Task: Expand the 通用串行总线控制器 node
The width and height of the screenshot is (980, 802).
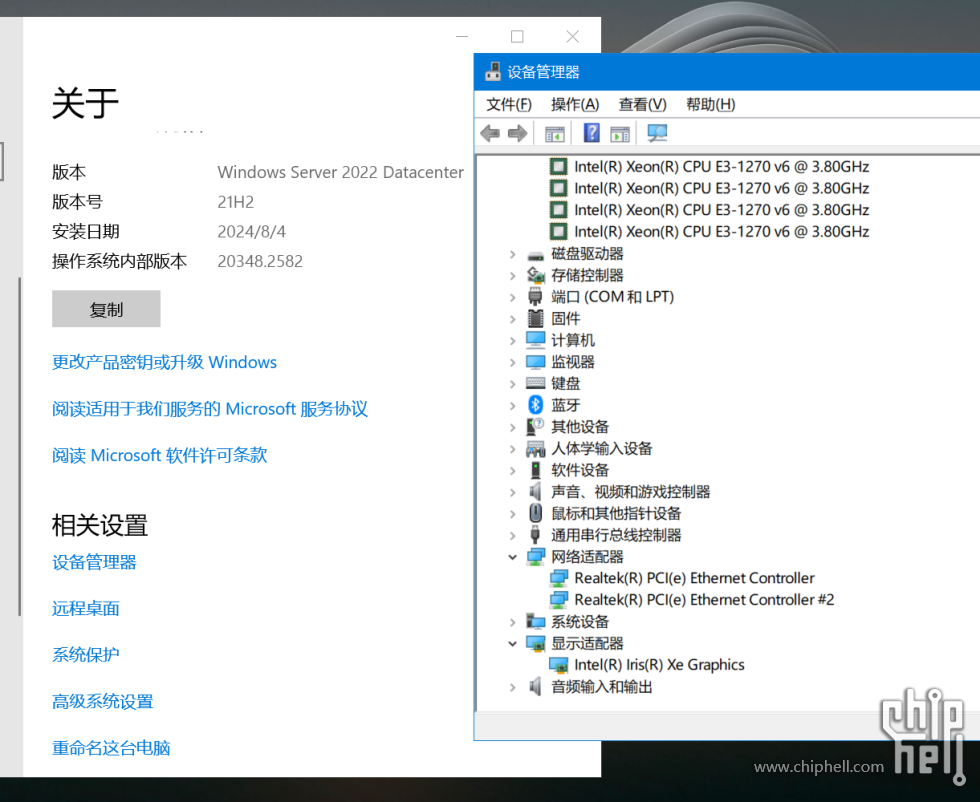Action: click(512, 536)
